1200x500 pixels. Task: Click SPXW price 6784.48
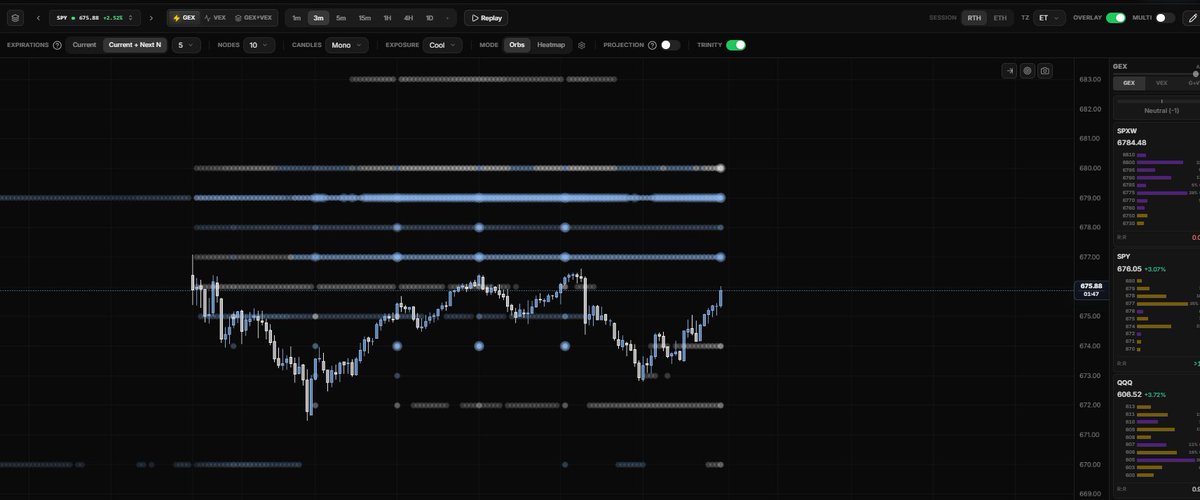tap(1132, 143)
